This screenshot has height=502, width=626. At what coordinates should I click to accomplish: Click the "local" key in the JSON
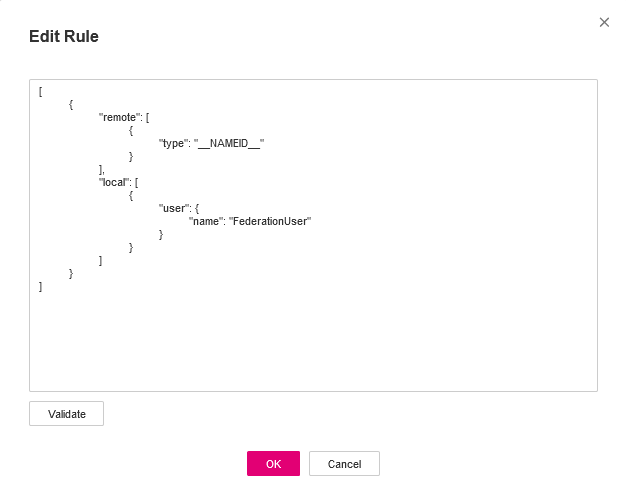(x=115, y=182)
